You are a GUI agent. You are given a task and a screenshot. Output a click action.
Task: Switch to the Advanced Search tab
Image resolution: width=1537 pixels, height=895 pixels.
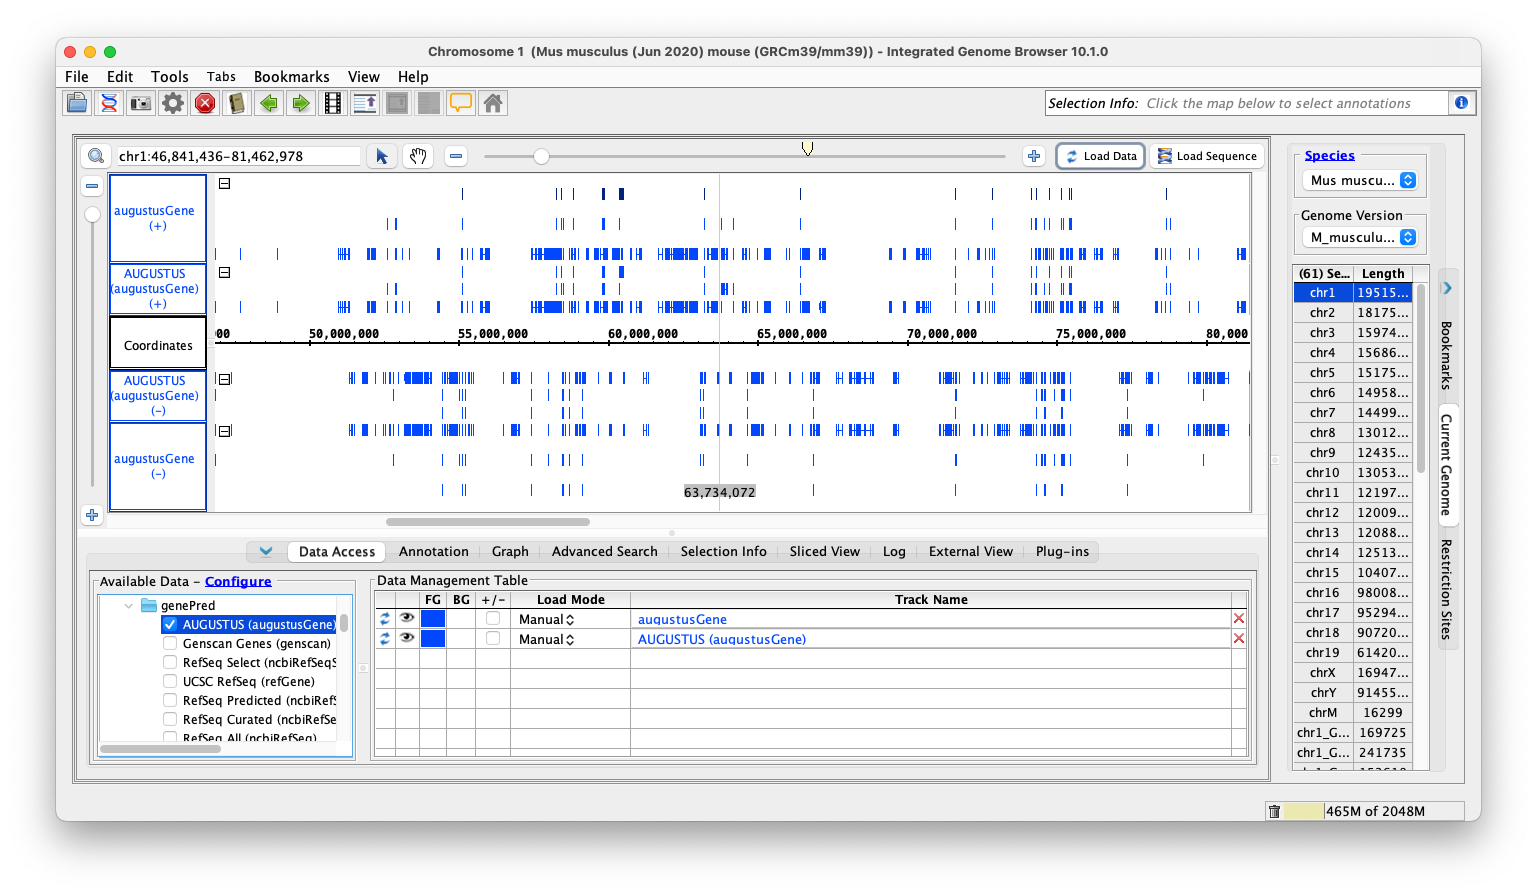(604, 552)
